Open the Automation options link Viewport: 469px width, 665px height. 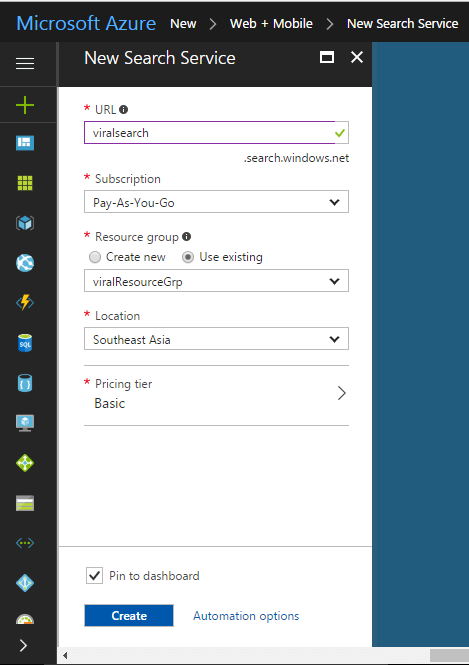coord(246,616)
